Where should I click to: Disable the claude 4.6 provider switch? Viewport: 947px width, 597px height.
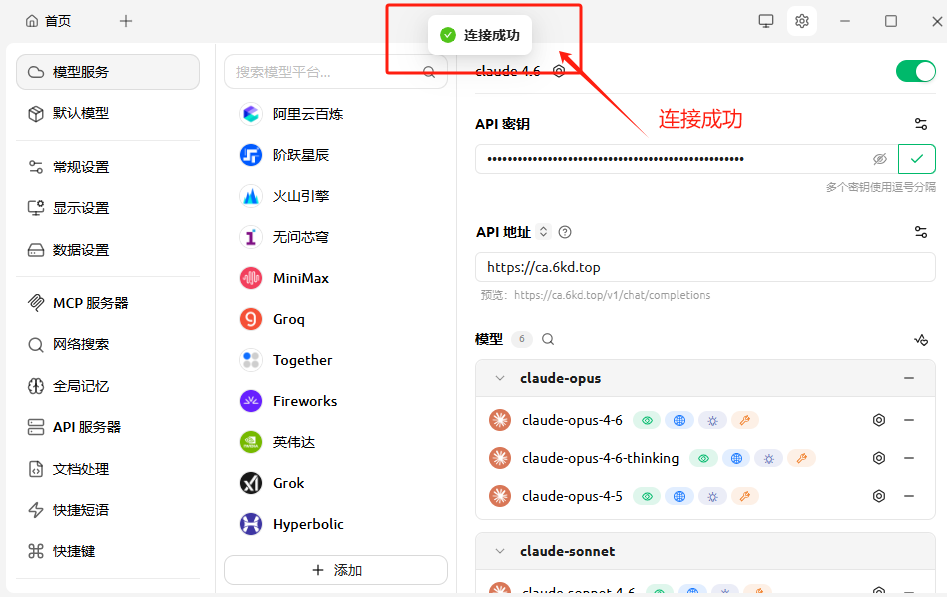pos(916,71)
